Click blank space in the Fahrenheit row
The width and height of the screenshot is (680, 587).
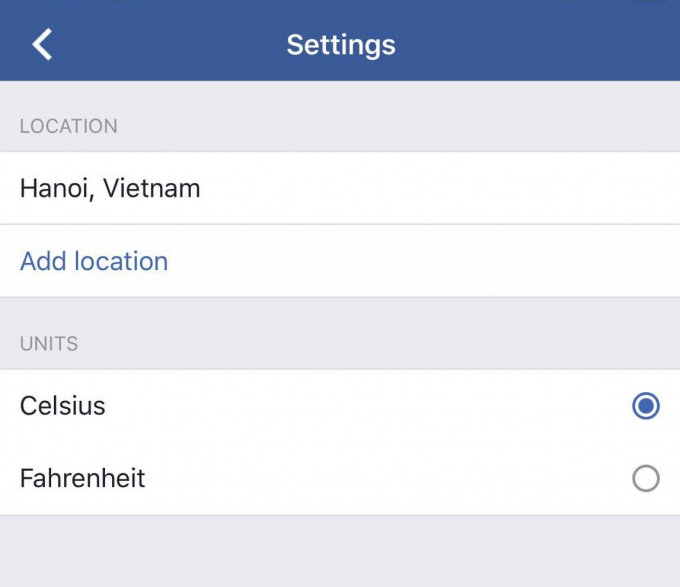(x=380, y=479)
